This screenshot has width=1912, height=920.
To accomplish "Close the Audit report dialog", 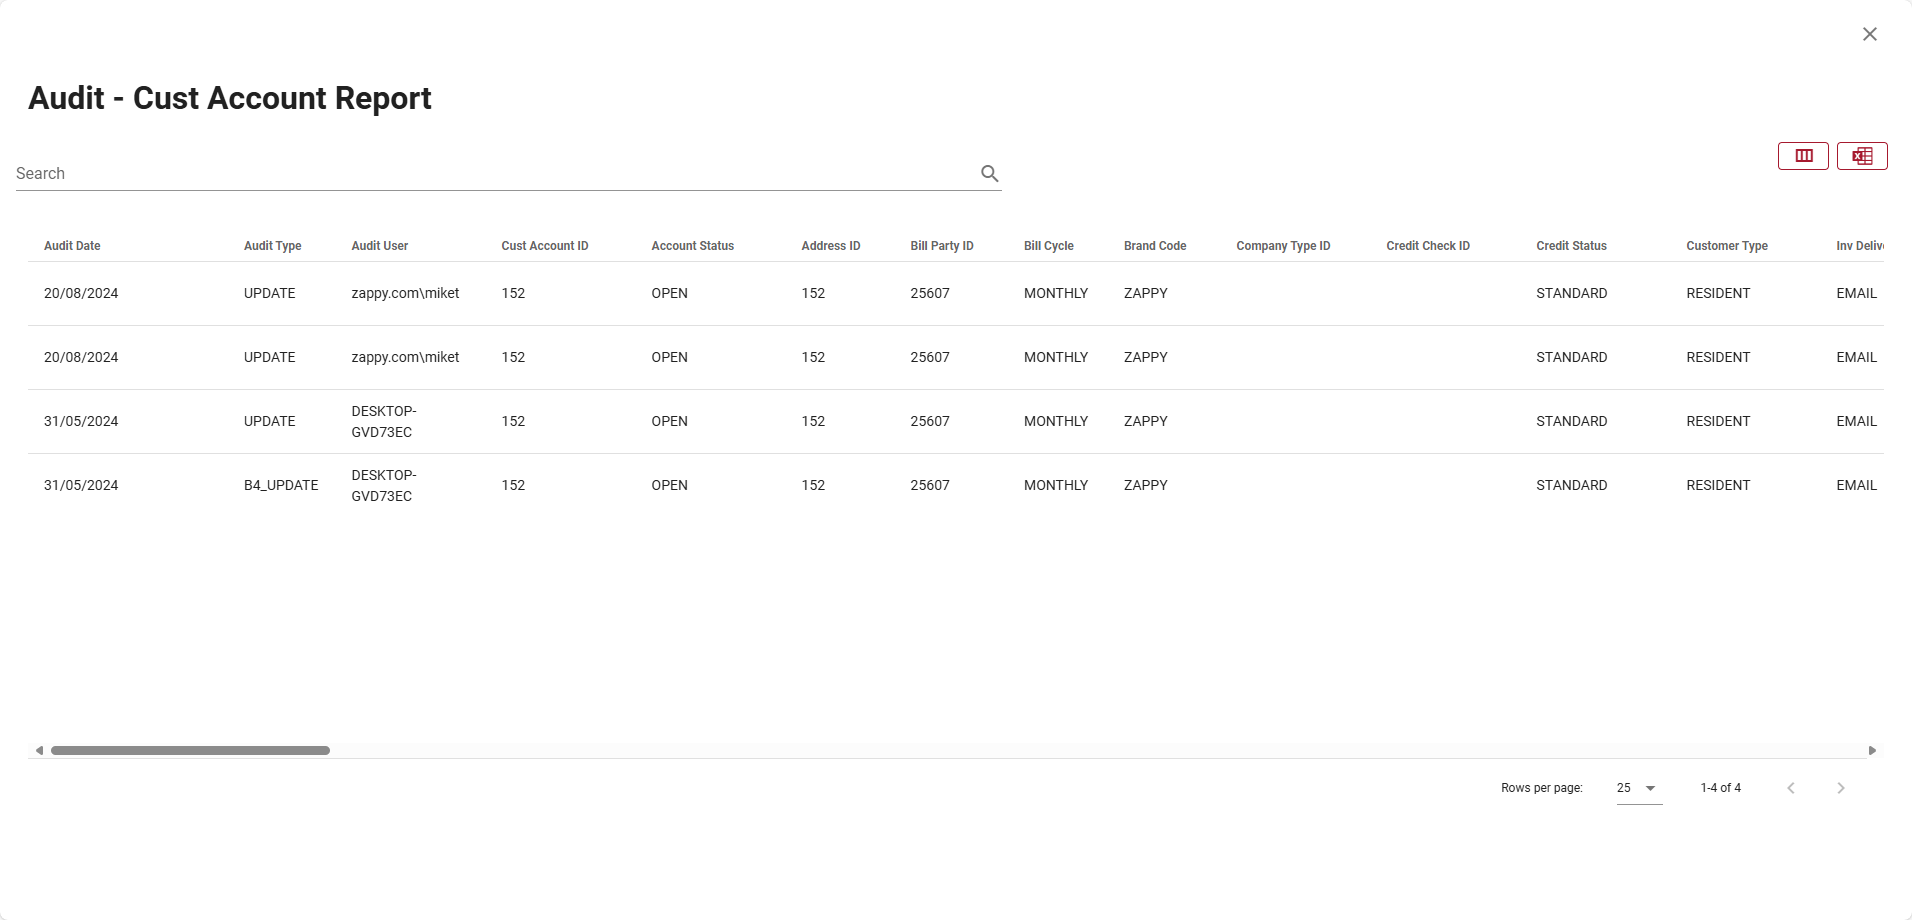I will pyautogui.click(x=1869, y=34).
